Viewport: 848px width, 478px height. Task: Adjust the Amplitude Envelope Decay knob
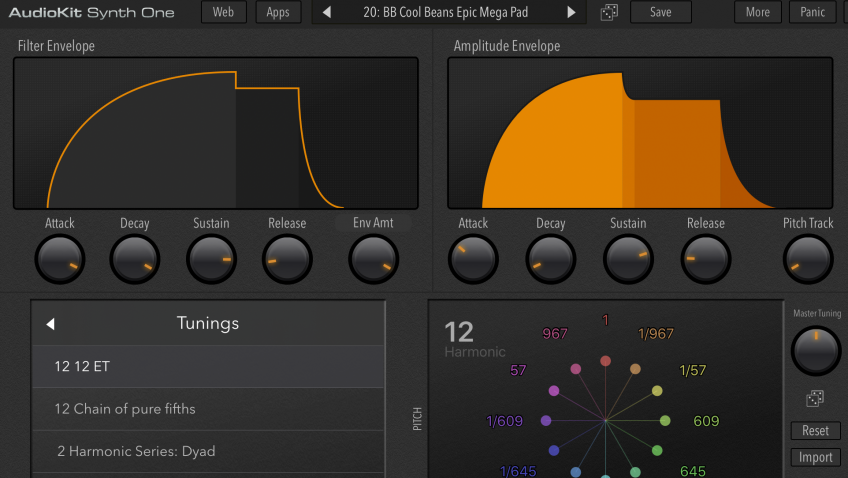pyautogui.click(x=551, y=259)
